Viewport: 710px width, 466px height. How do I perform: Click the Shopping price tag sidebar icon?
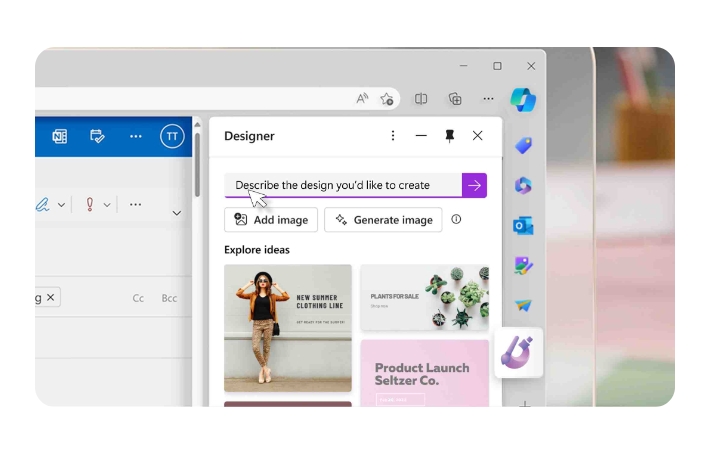(522, 146)
